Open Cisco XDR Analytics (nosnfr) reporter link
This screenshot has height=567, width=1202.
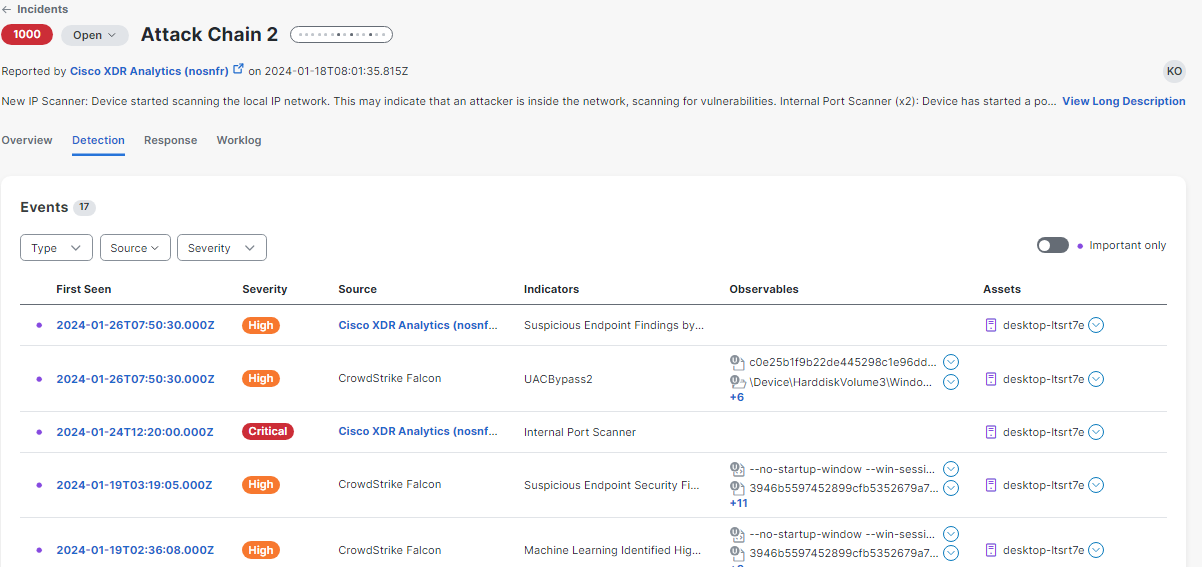coord(149,71)
